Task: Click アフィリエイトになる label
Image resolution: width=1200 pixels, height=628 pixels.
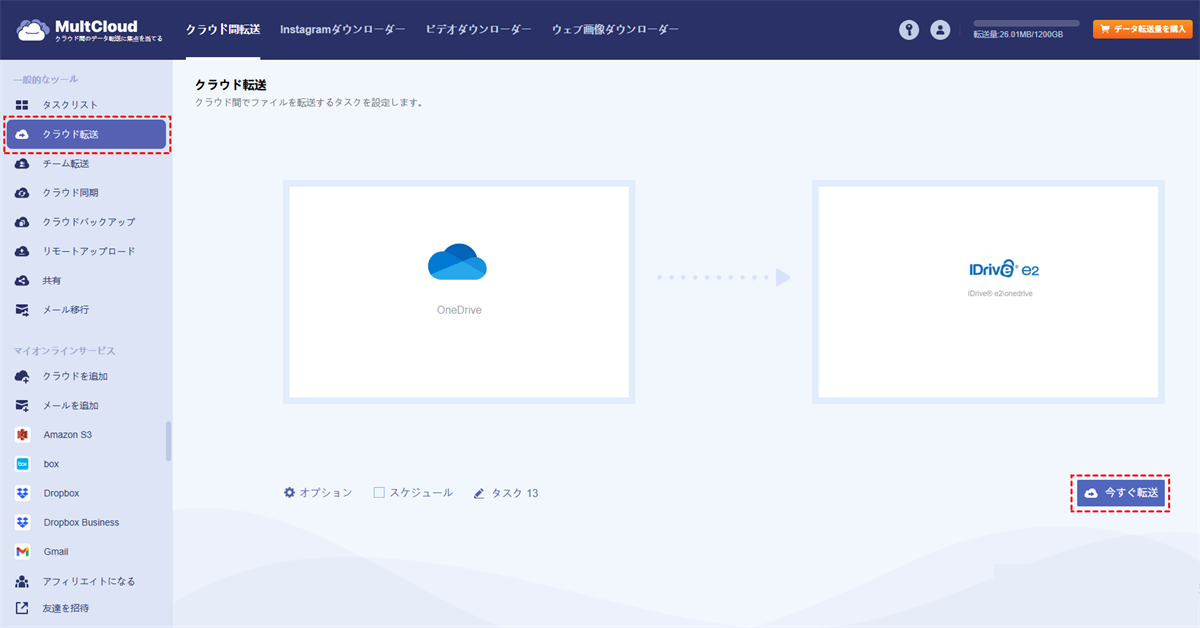Action: (x=89, y=581)
